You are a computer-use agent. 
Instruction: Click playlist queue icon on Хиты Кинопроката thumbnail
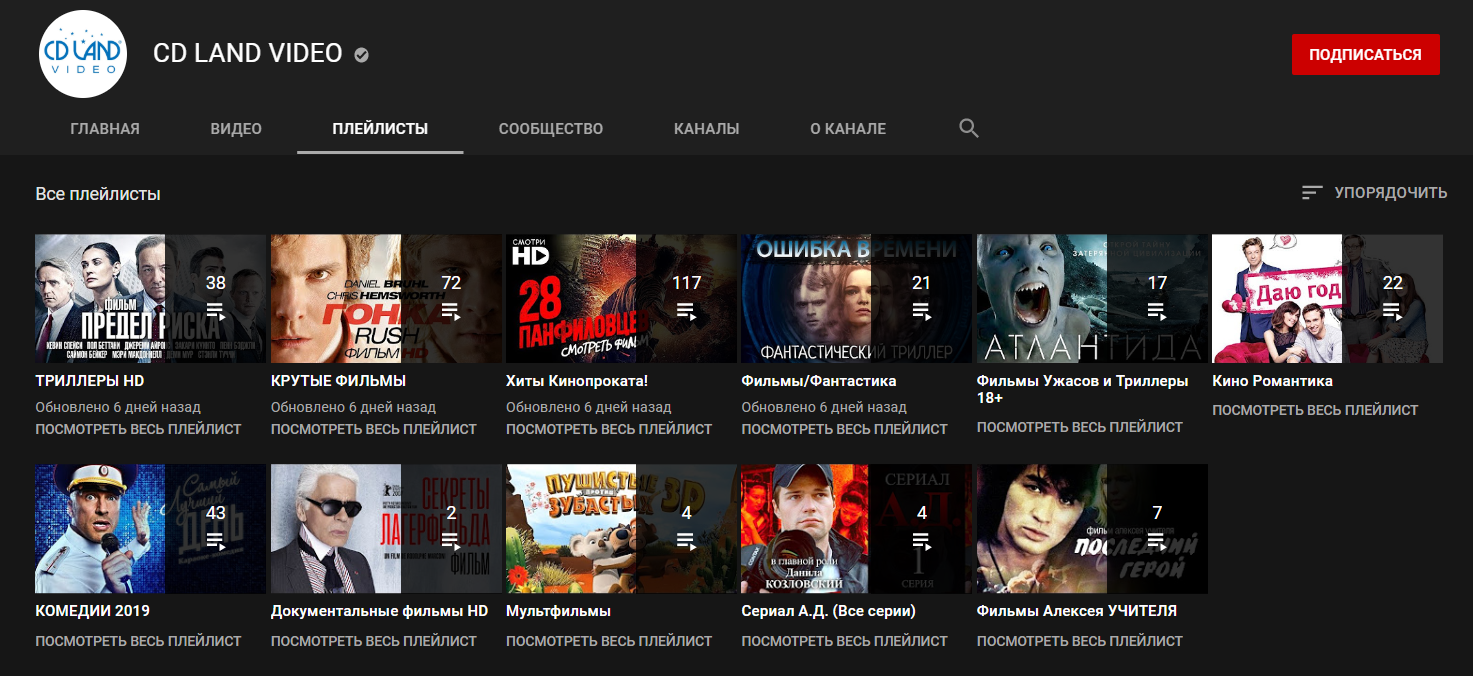tap(686, 311)
